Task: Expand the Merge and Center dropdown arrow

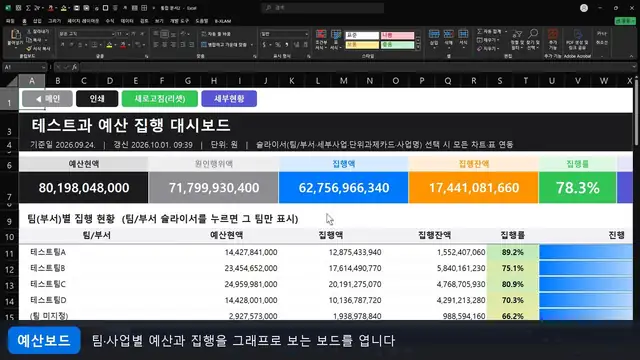Action: (x=251, y=44)
